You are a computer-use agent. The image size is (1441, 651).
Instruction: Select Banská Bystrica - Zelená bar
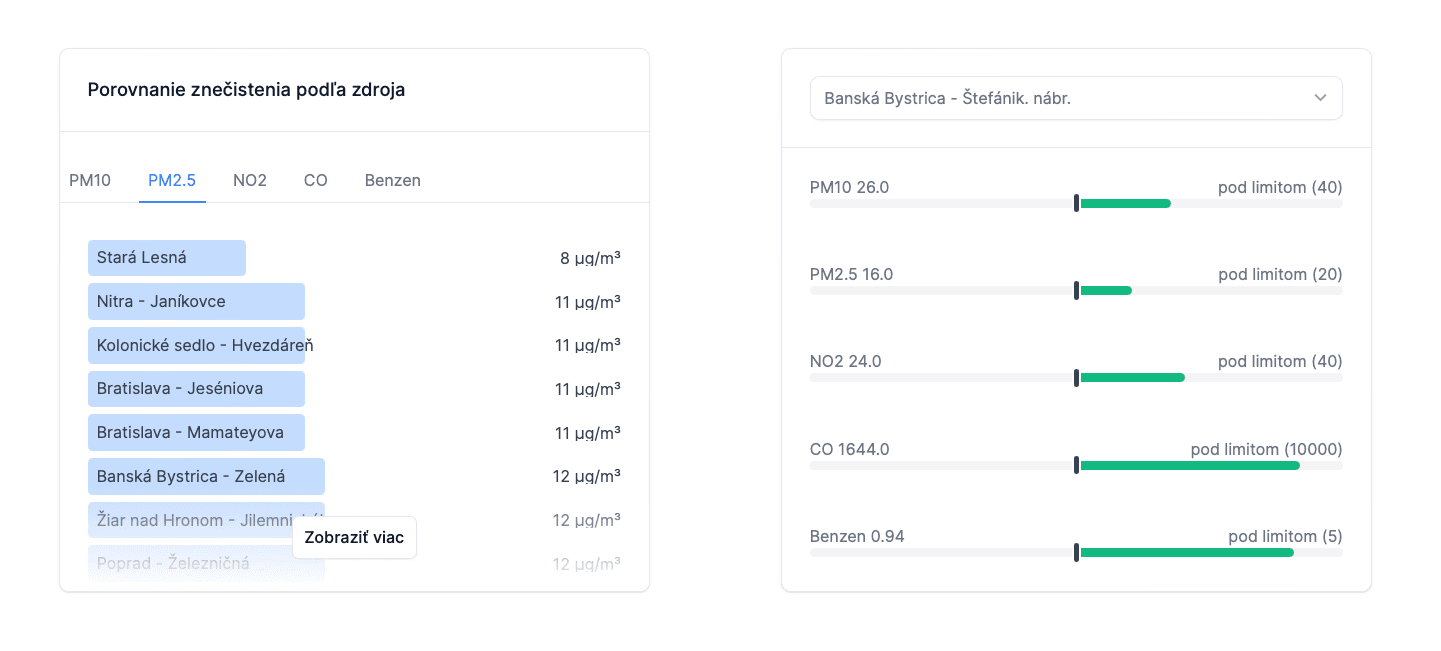pos(206,477)
